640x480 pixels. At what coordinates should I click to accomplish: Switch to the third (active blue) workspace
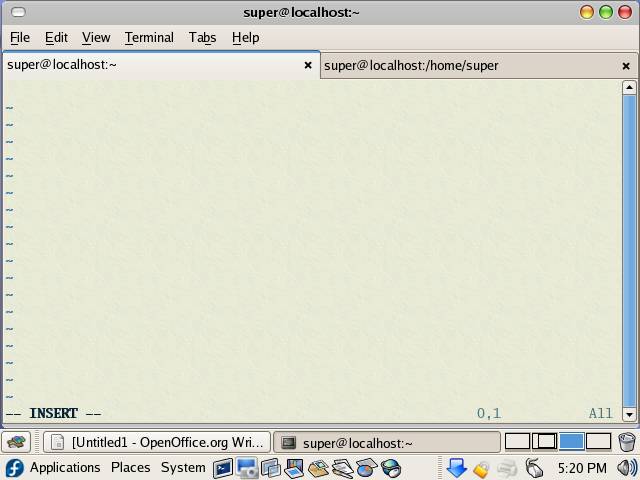[571, 442]
